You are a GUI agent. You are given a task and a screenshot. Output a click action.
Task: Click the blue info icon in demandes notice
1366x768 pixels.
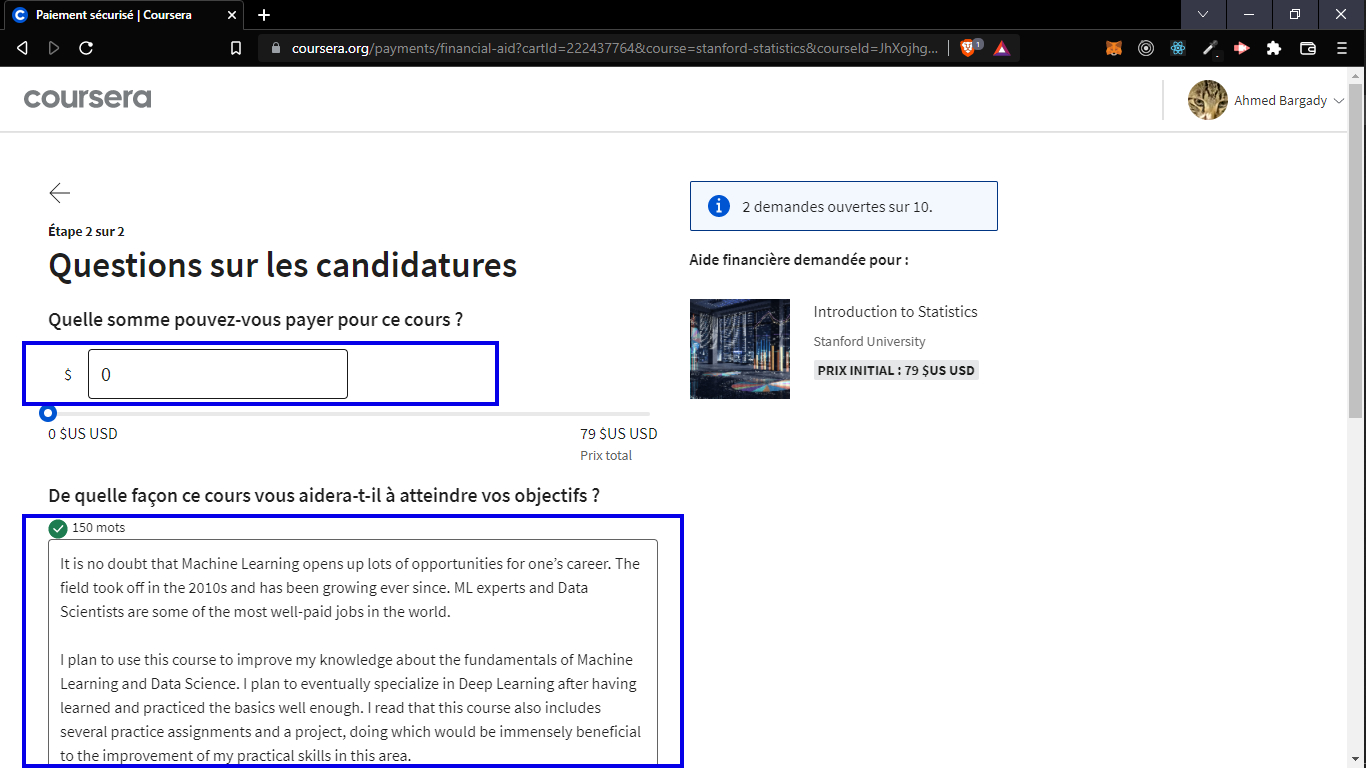718,206
